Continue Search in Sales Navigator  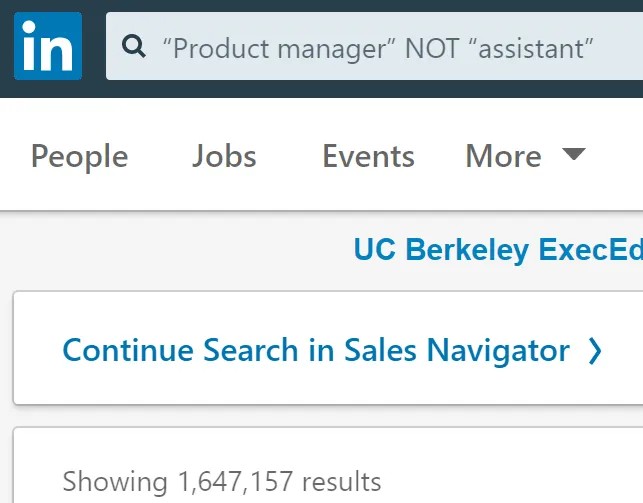tap(316, 351)
